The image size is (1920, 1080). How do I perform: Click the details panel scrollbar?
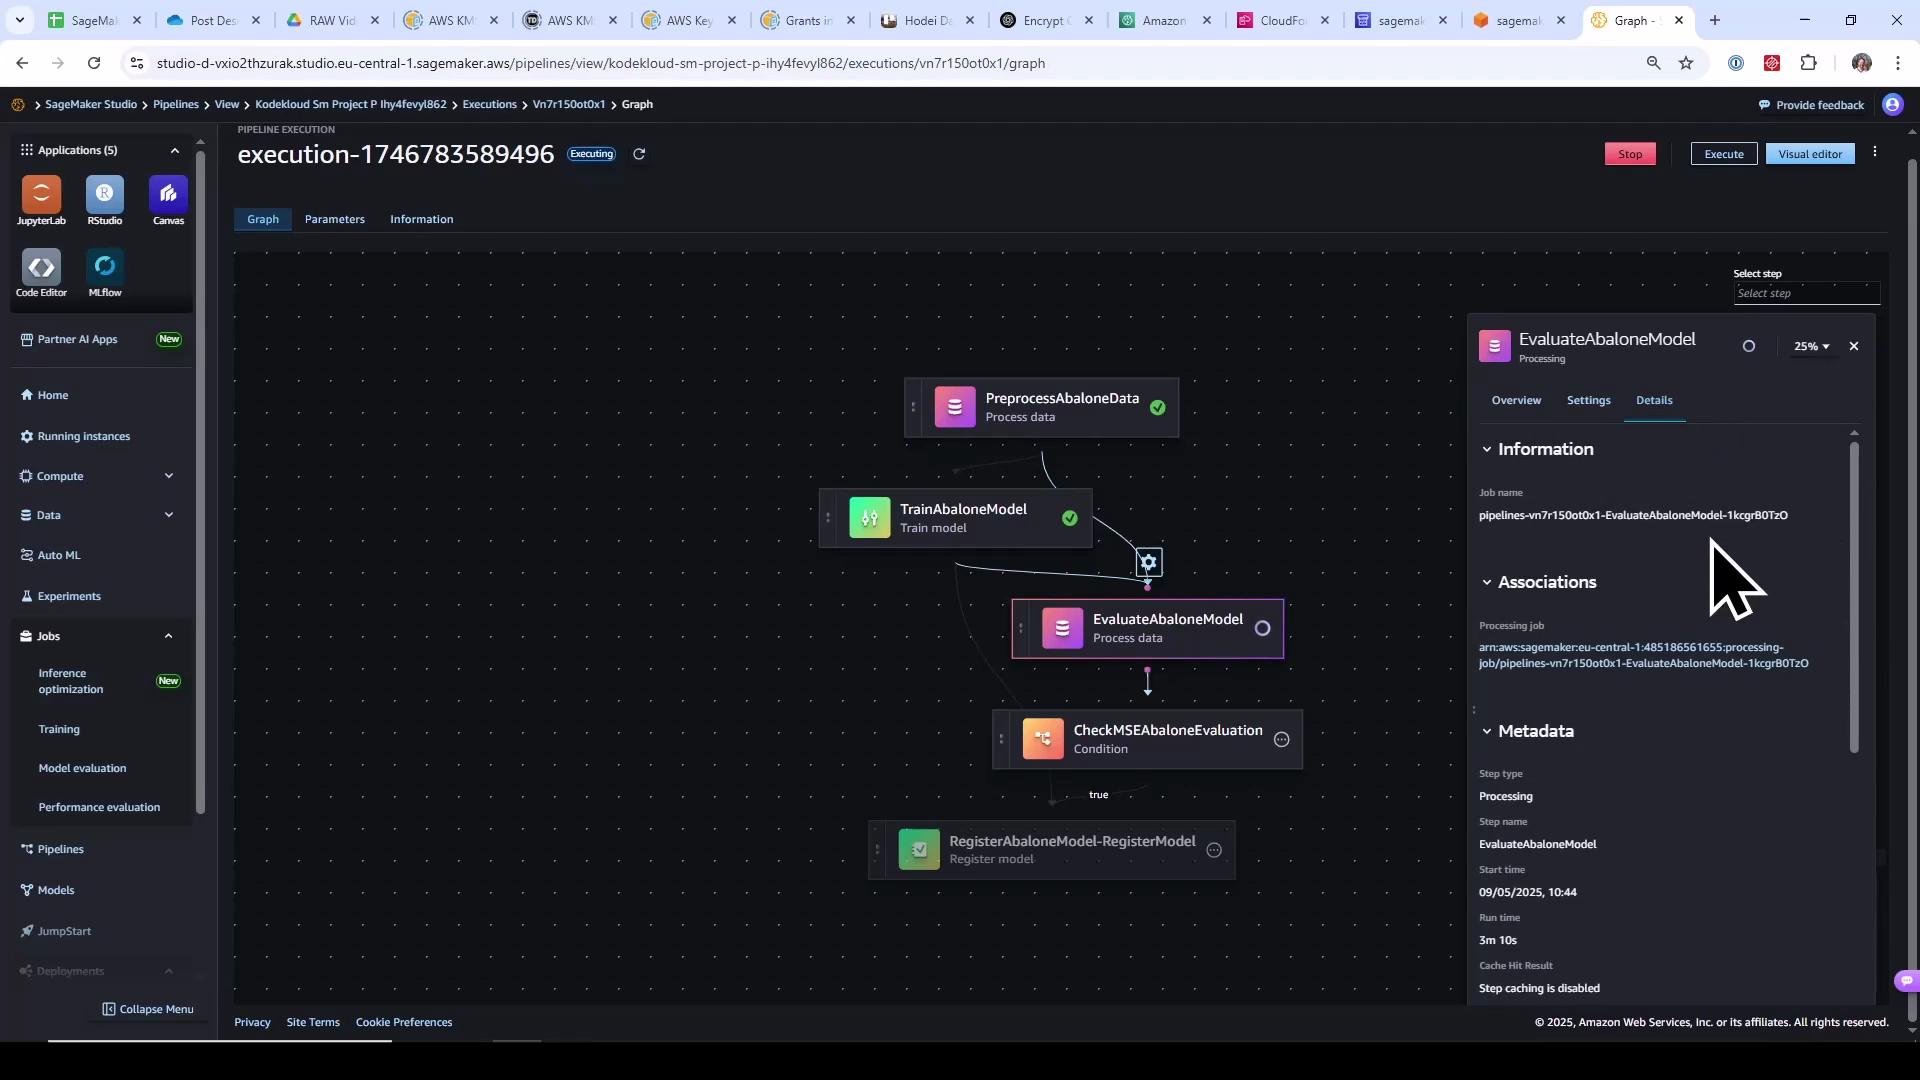click(1854, 597)
